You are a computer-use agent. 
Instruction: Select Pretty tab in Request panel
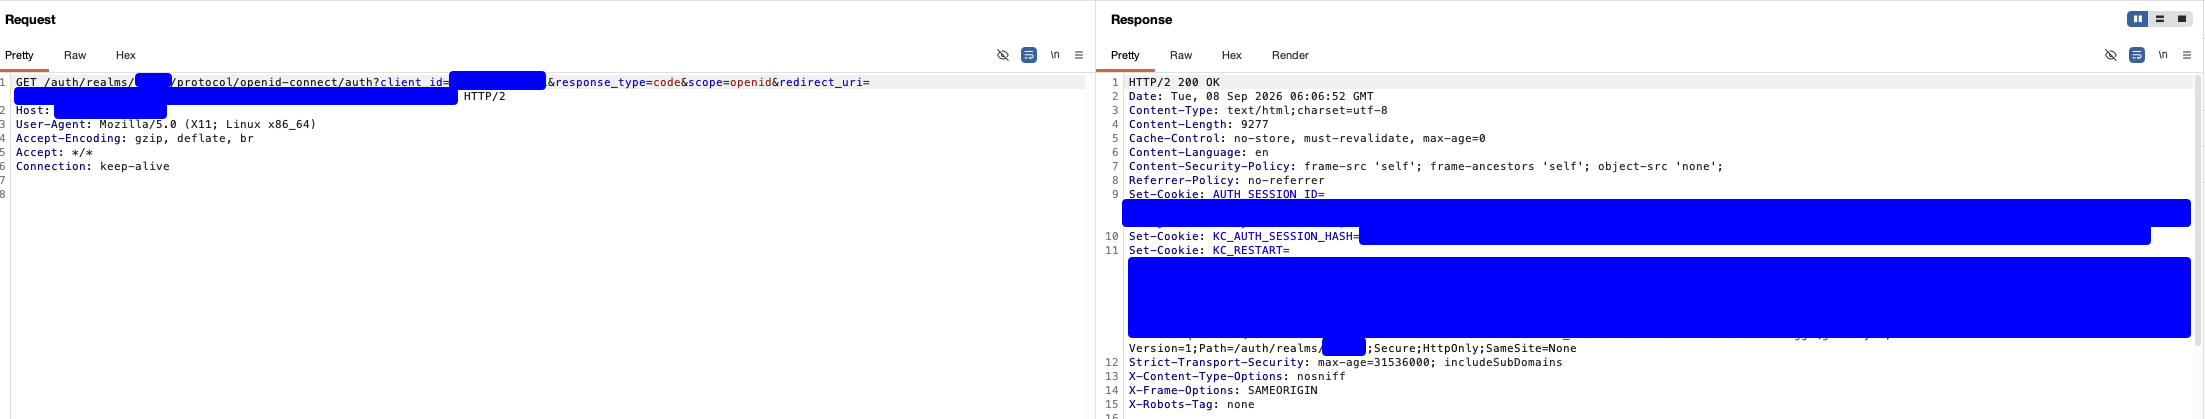click(19, 55)
